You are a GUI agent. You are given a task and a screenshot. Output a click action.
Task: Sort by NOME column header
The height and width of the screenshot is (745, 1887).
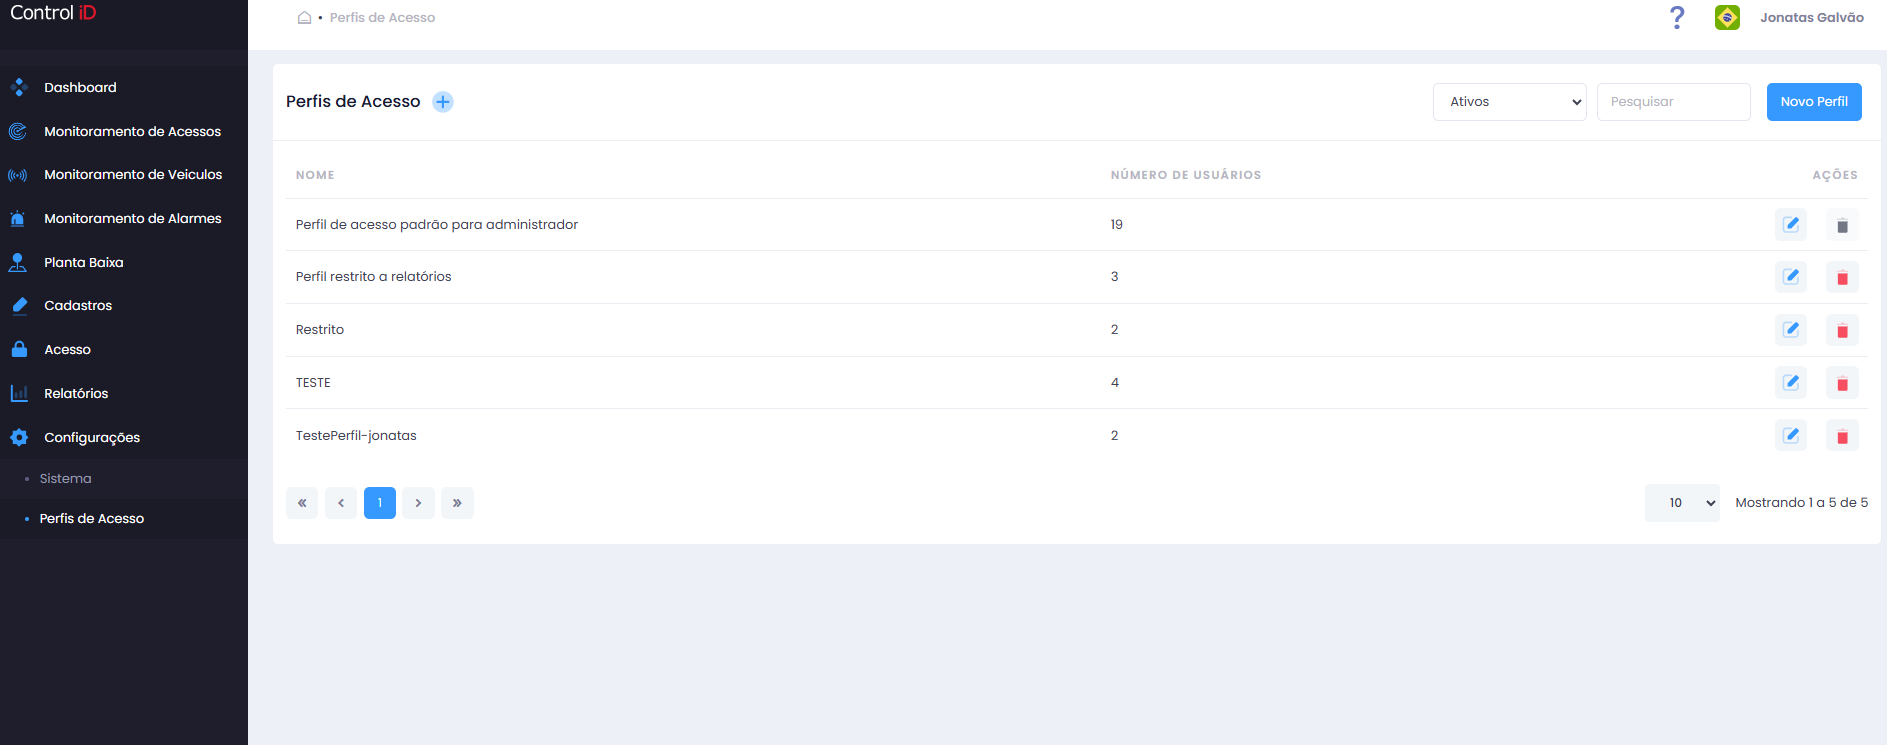315,175
